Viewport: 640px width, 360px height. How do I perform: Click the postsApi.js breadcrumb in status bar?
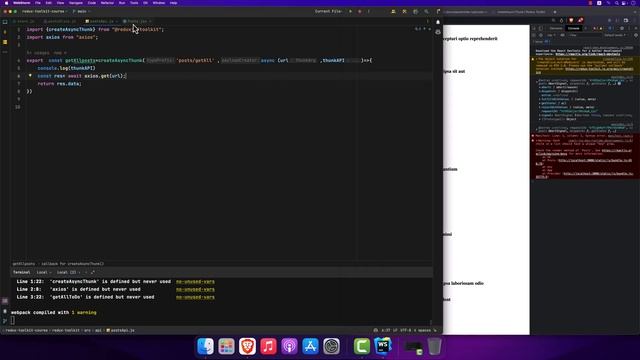coord(120,330)
